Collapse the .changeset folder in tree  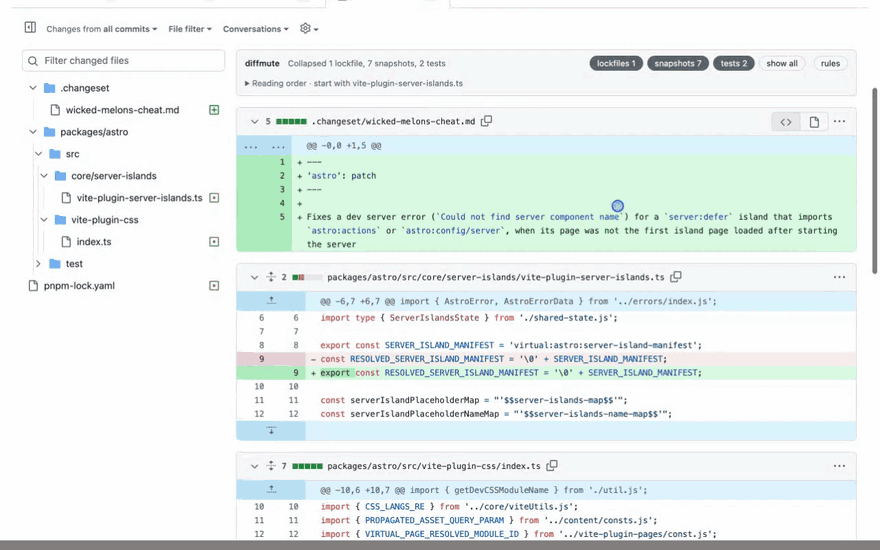point(33,88)
